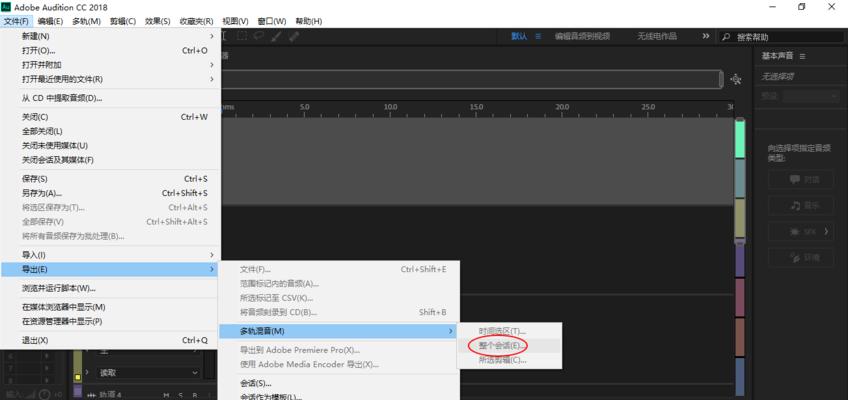Switch to 默认 workspace
Image resolution: width=848 pixels, height=400 pixels.
[519, 36]
